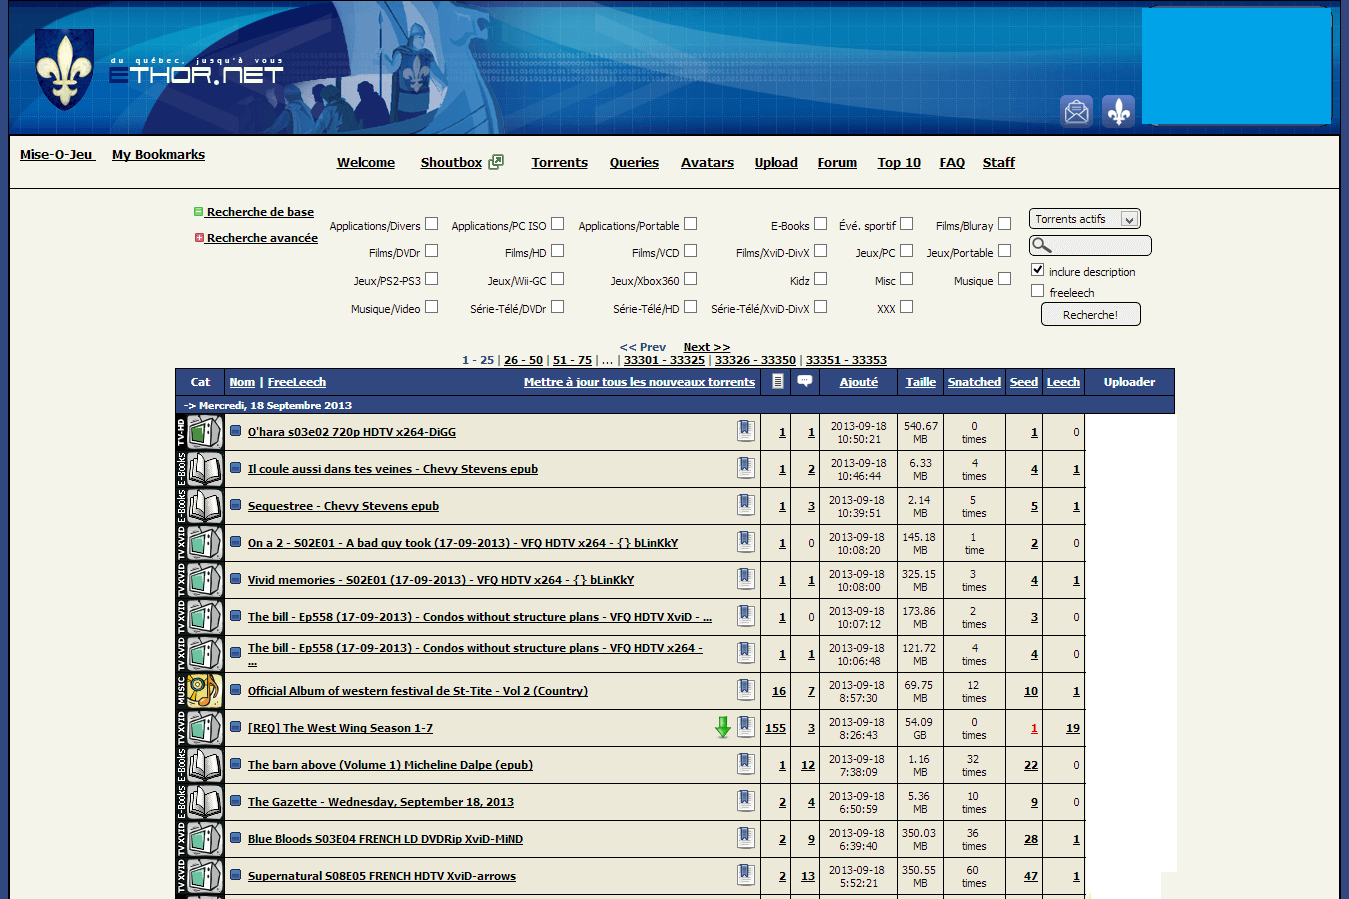Screen dimensions: 1349x899
Task: Check the Applications/Divers category box
Action: [x=431, y=224]
